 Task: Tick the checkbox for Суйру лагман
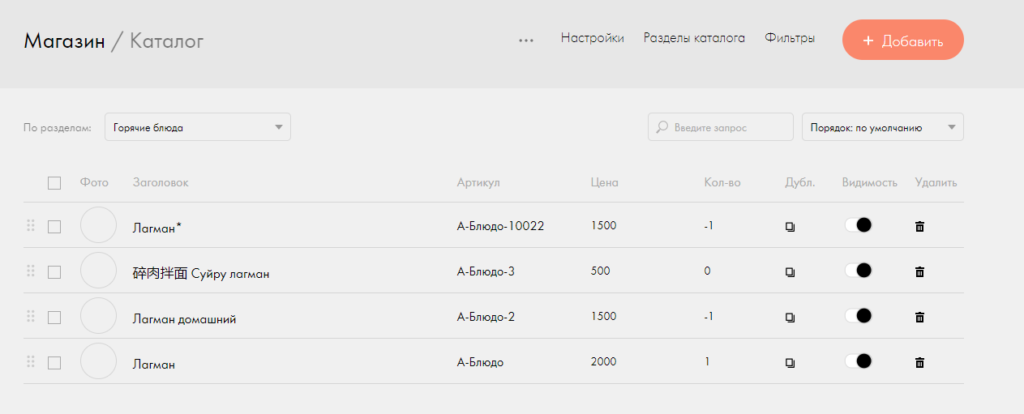54,272
